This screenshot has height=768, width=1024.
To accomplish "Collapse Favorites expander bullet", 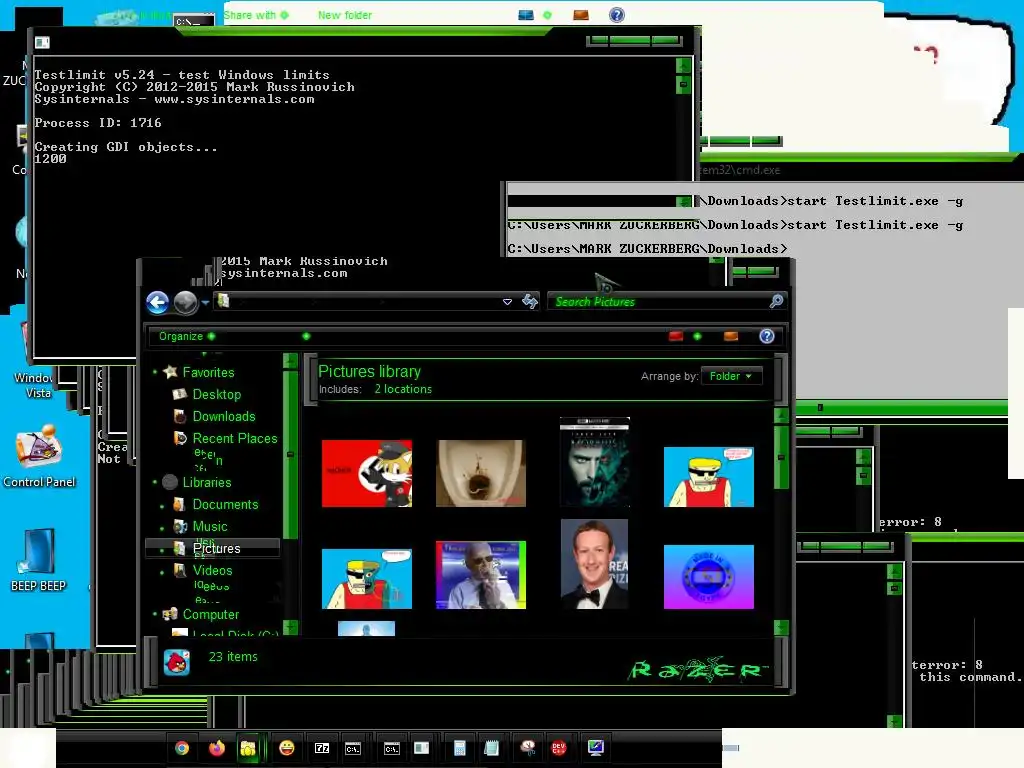I will click(155, 372).
